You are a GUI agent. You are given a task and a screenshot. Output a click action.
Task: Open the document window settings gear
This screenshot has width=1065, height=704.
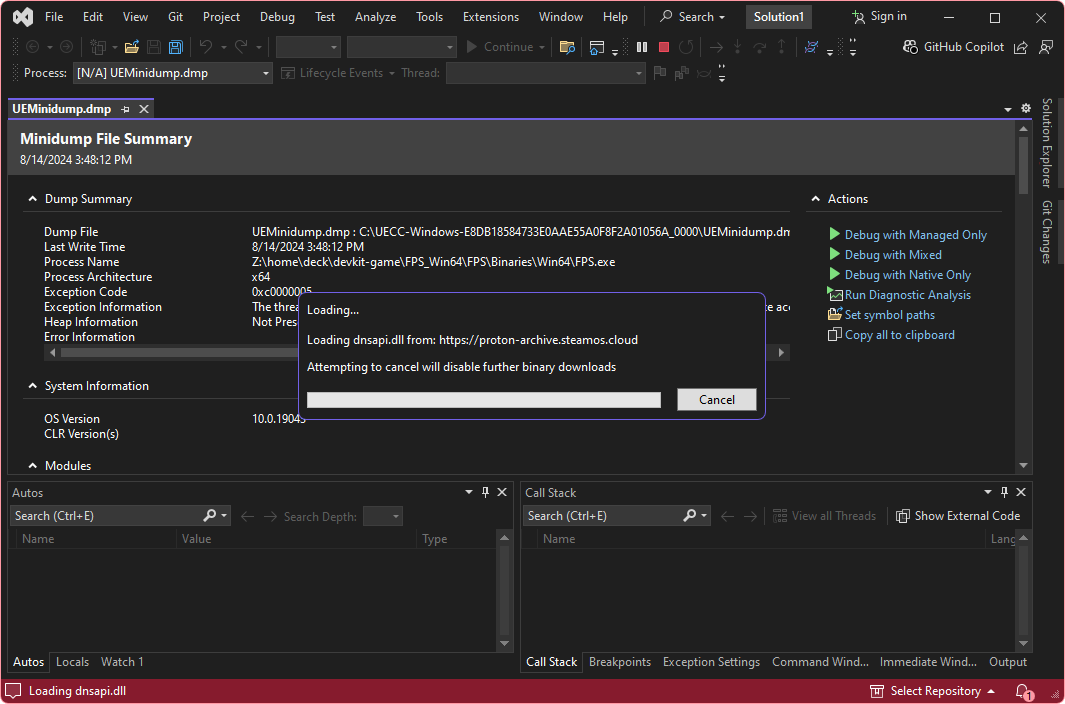pyautogui.click(x=1026, y=108)
